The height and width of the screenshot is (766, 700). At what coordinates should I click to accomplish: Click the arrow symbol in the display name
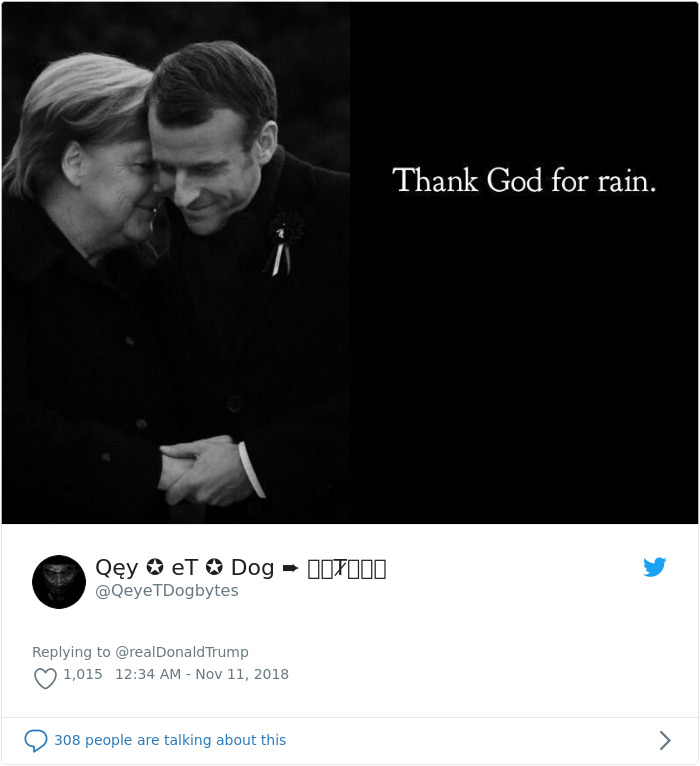tap(291, 568)
